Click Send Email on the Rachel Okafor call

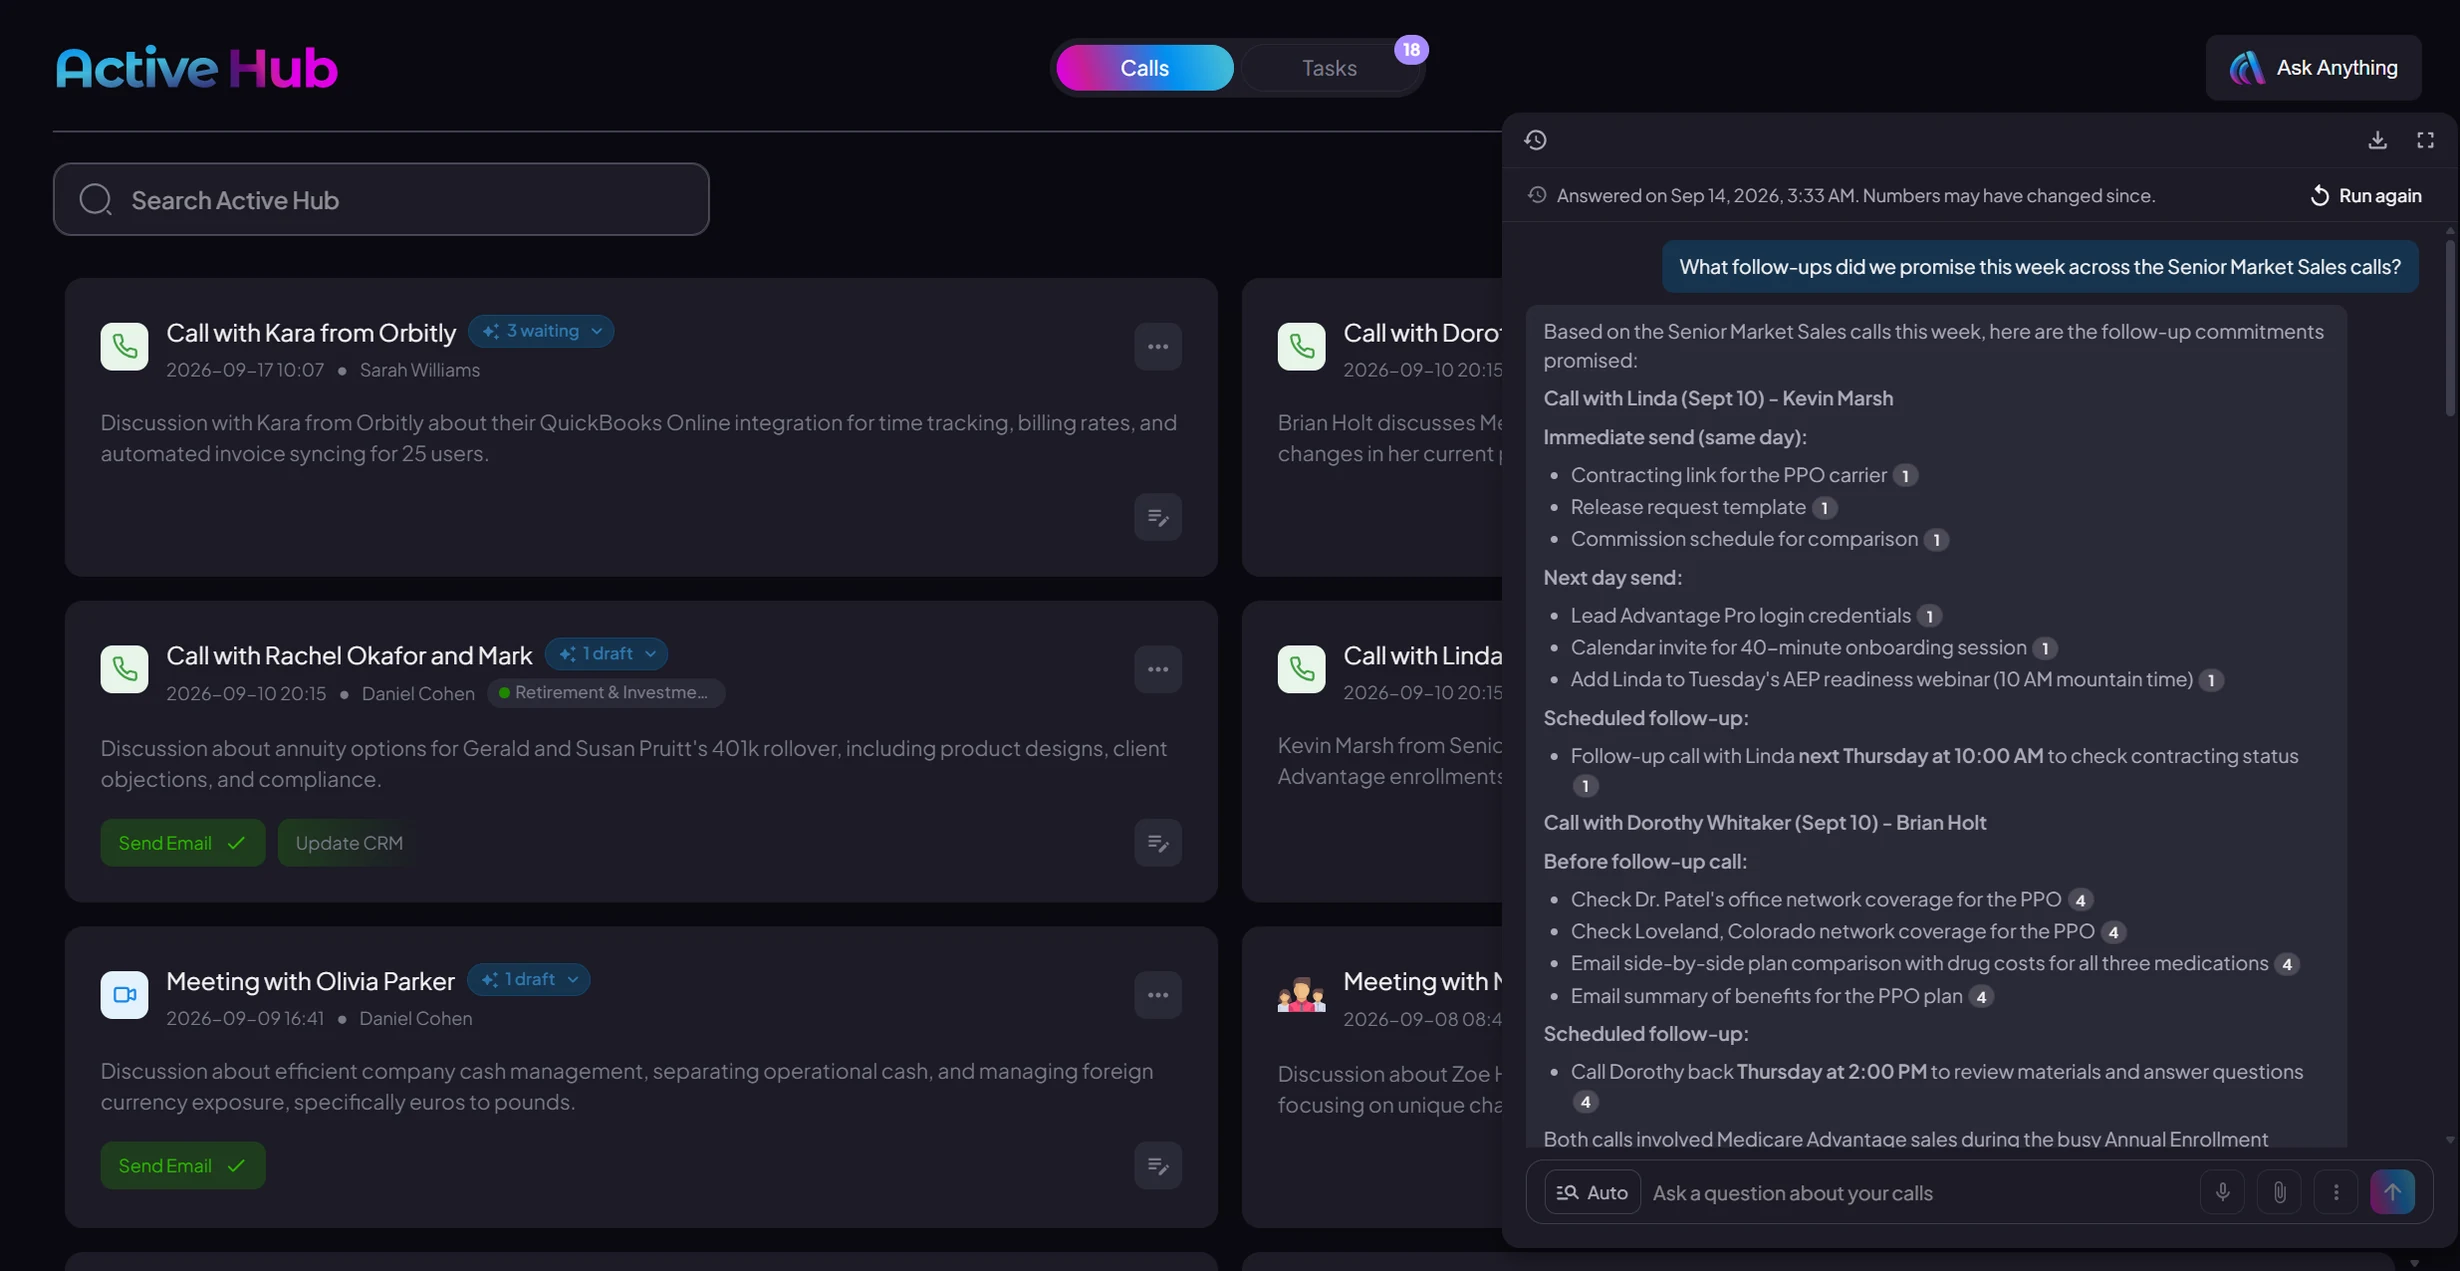pos(182,843)
